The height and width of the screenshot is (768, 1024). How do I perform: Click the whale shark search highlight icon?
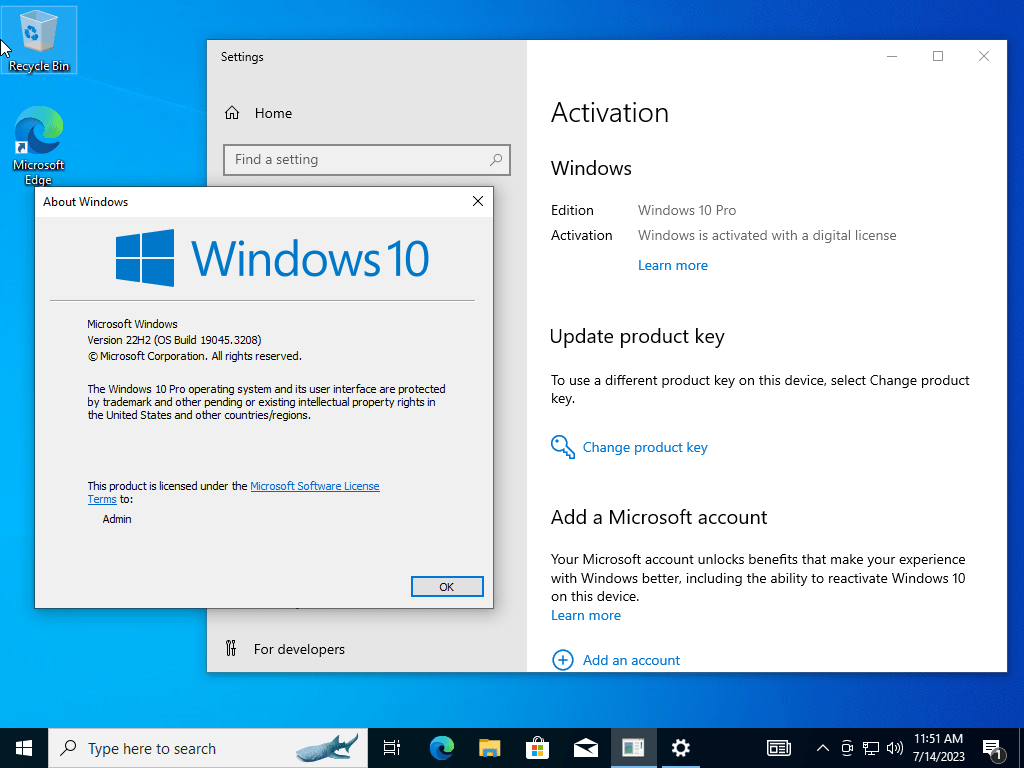328,748
